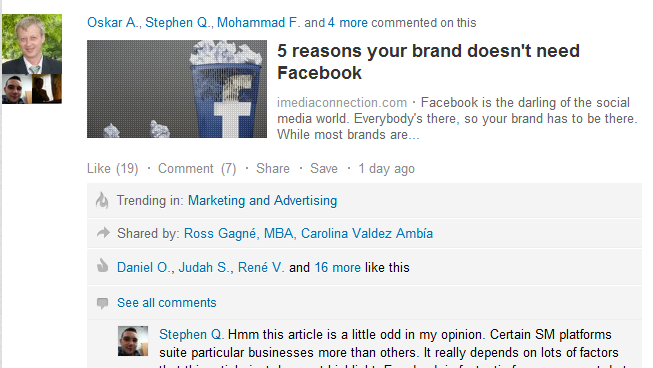
Task: Open Mohammad F. profile link
Action: 258,22
